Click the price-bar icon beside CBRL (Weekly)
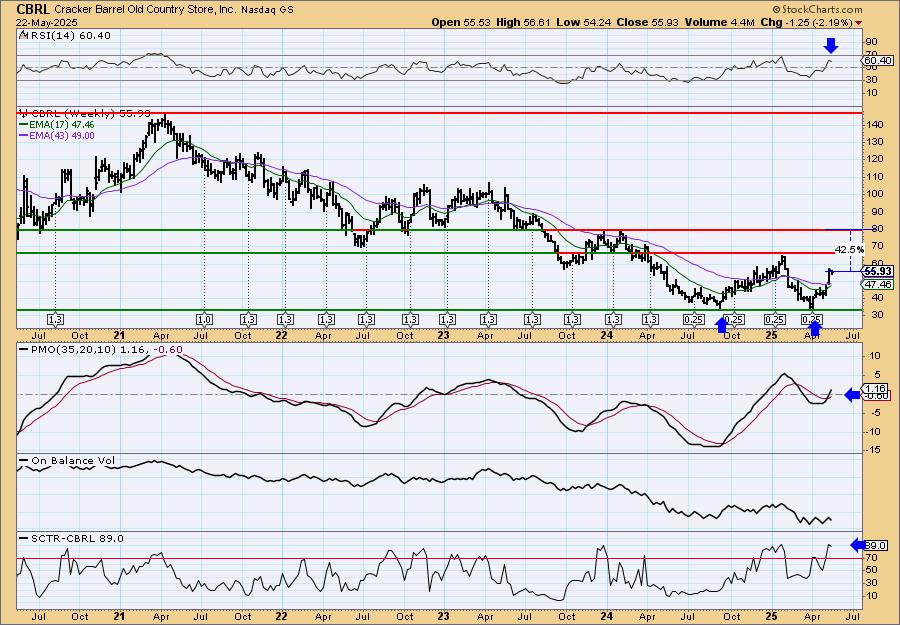 pos(23,113)
